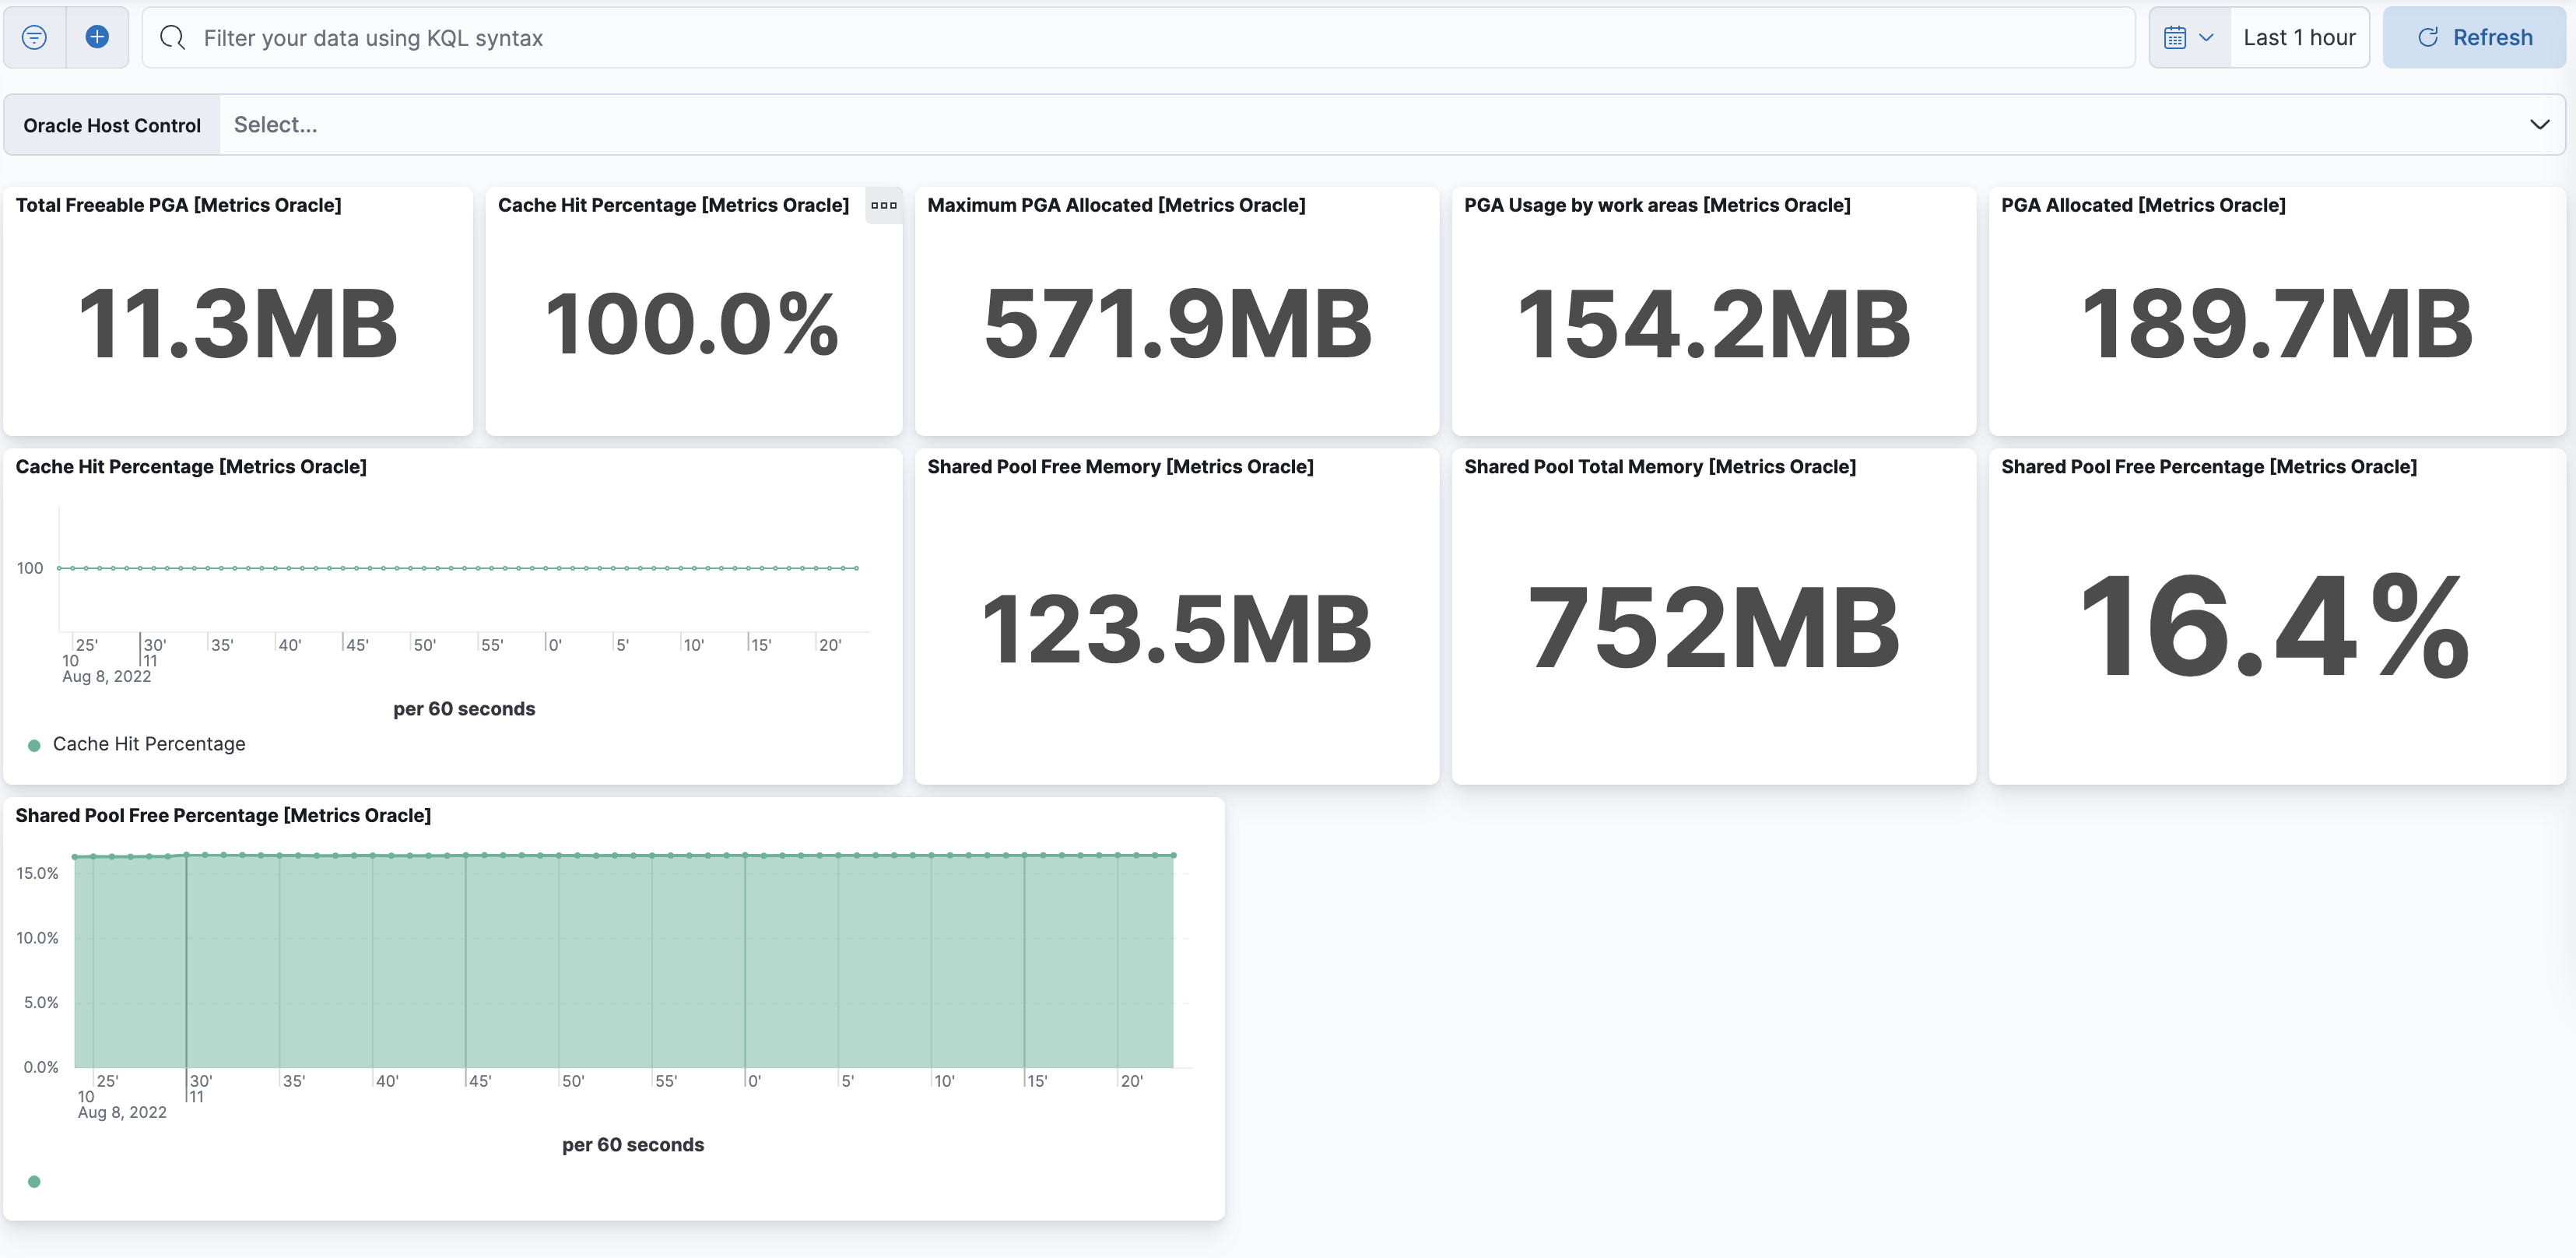This screenshot has height=1258, width=2576.
Task: Click Total Freeable PGA panel title
Action: (x=178, y=205)
